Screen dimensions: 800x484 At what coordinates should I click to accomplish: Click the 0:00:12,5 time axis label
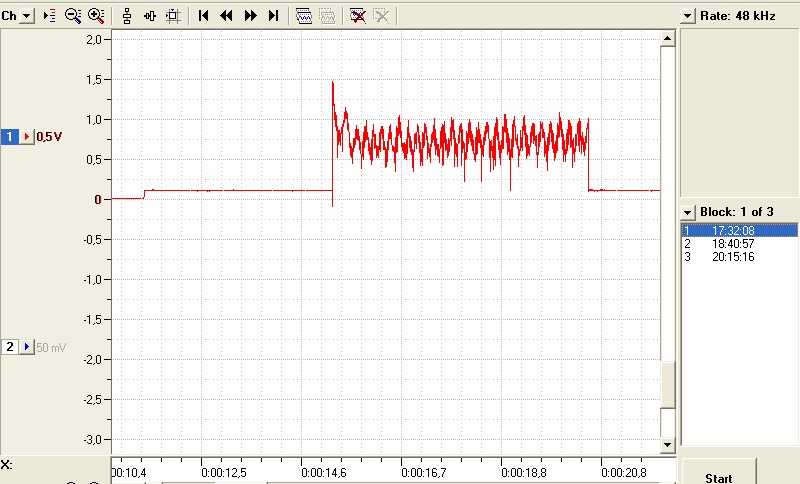coord(223,473)
